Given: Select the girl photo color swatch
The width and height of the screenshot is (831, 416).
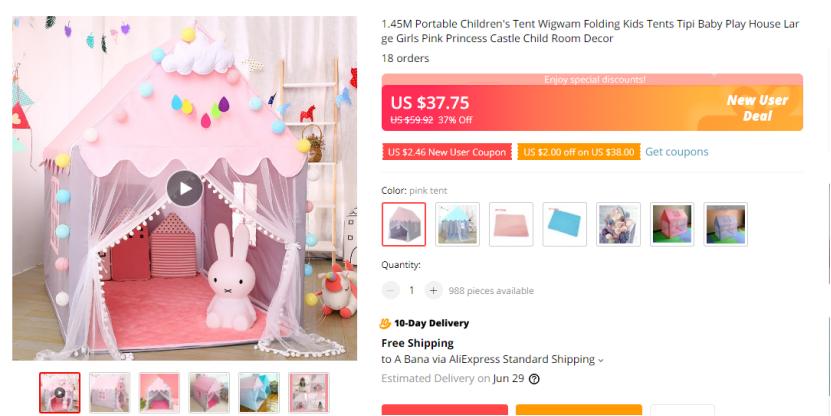Looking at the screenshot, I should point(618,224).
